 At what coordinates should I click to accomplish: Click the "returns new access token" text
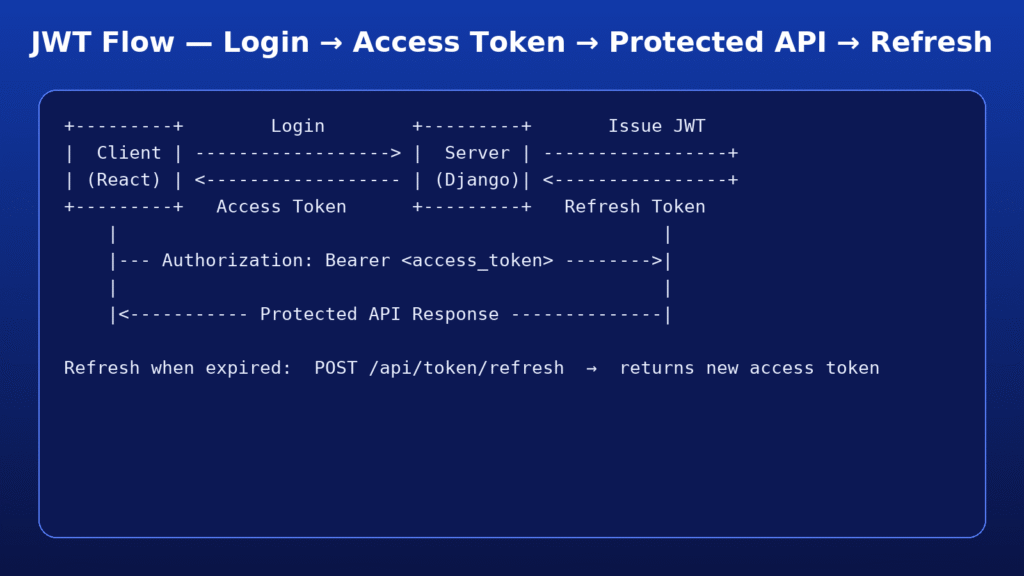click(x=749, y=368)
